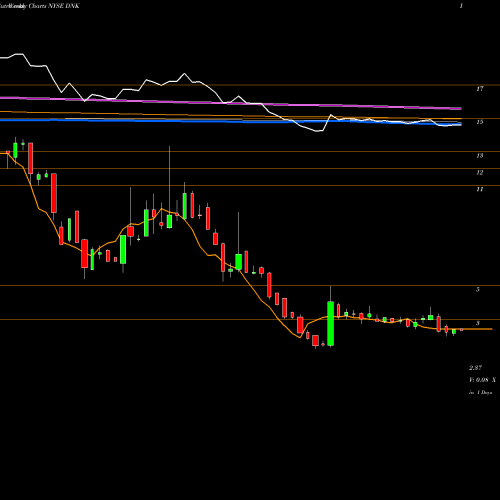This screenshot has width=500, height=500.
Task: Click the '3' price axis label
Action: 478,323
